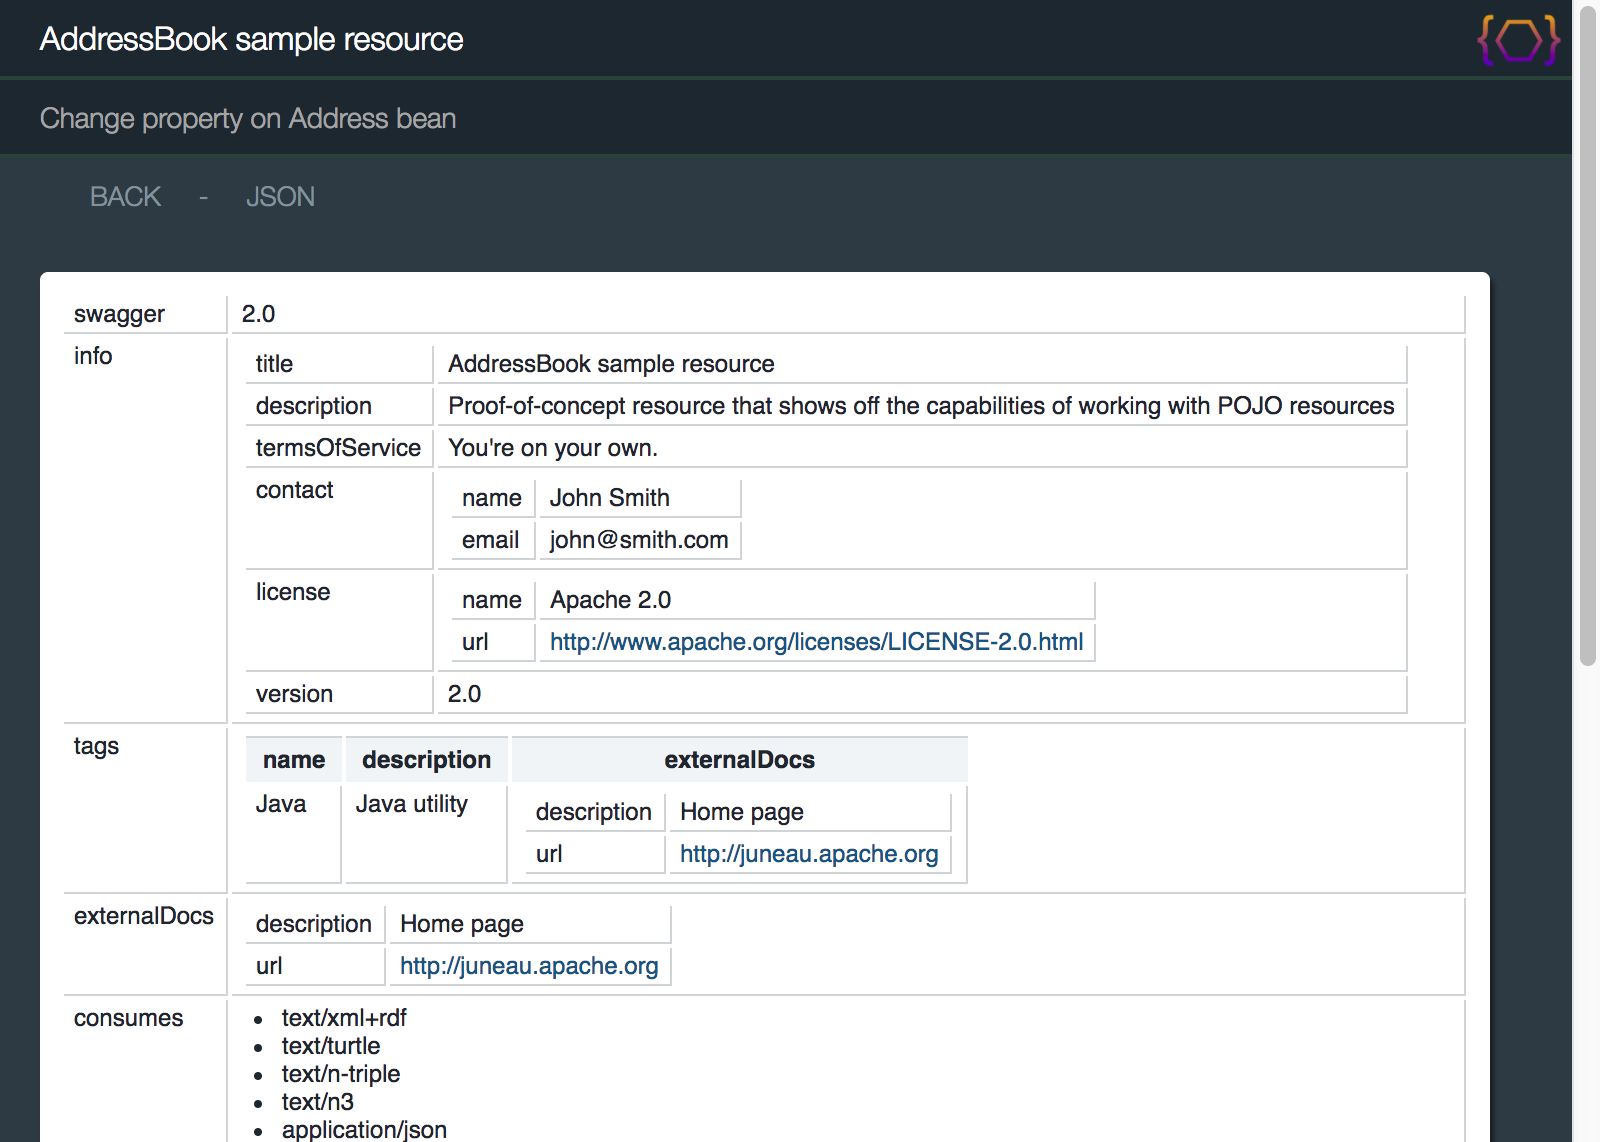Select the 'application/json' list item

click(x=364, y=1129)
